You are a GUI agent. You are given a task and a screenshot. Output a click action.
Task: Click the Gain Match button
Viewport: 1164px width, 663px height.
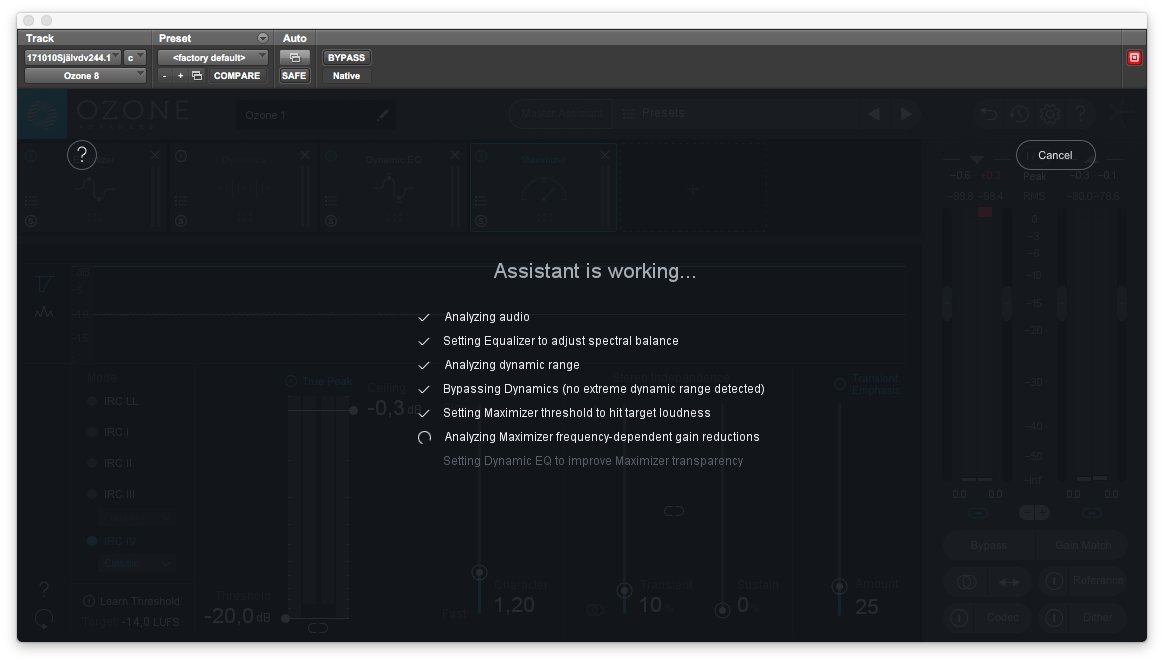tap(1082, 545)
